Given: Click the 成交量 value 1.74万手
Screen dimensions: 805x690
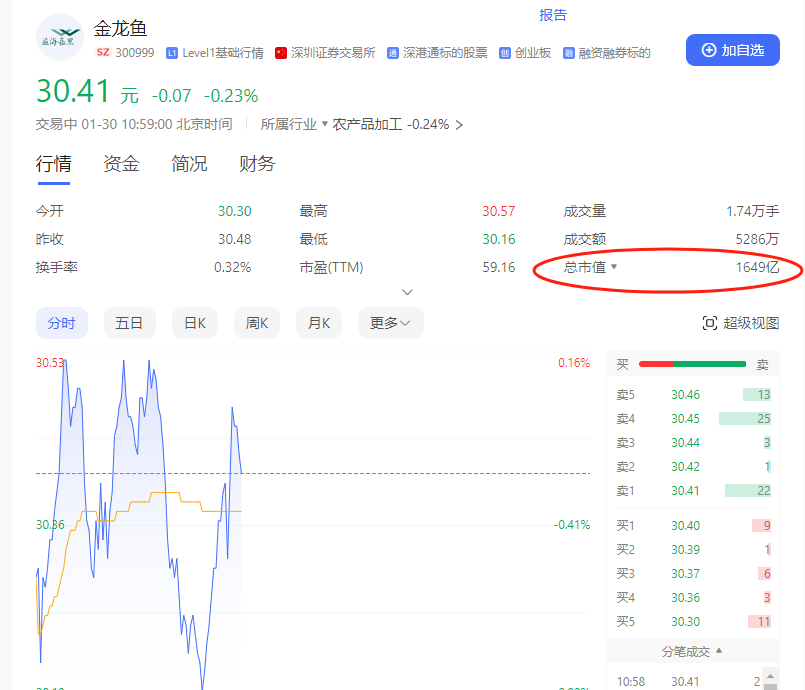Looking at the screenshot, I should (x=753, y=211).
